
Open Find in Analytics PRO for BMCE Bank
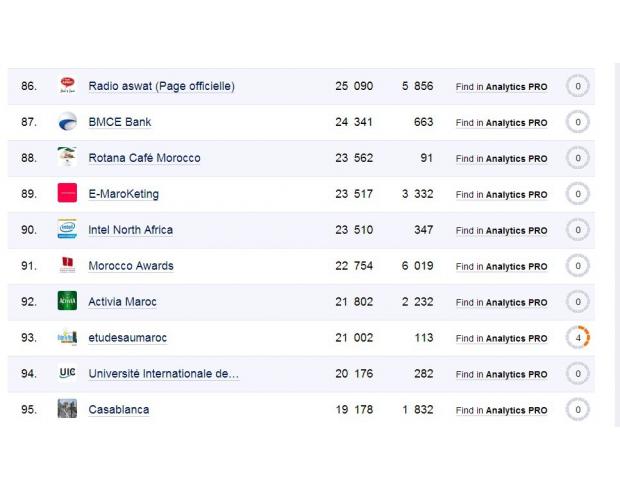point(501,123)
